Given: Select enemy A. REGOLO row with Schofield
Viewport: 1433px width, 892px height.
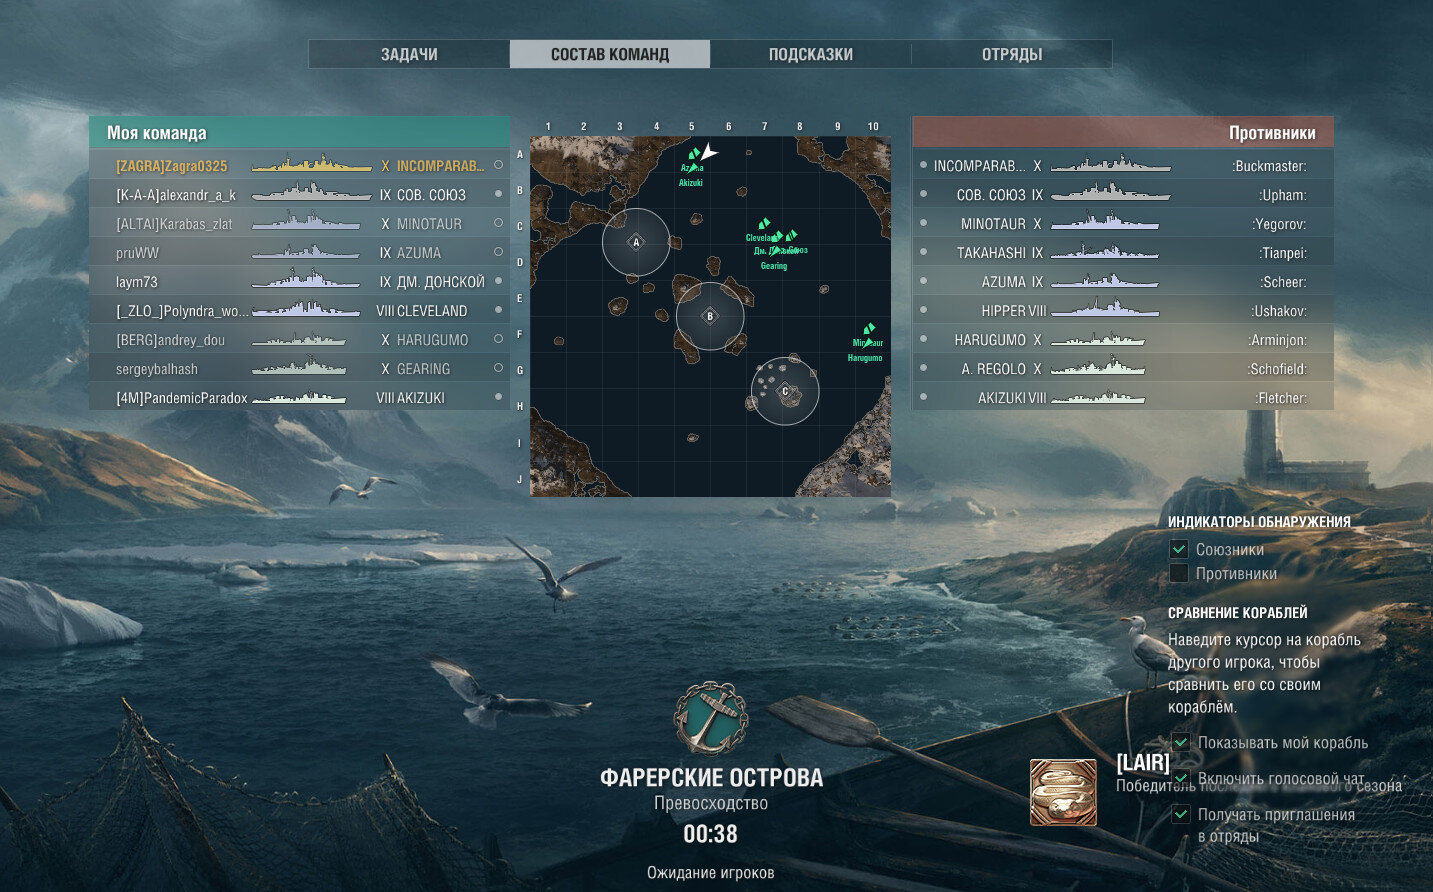Looking at the screenshot, I should pos(1123,369).
